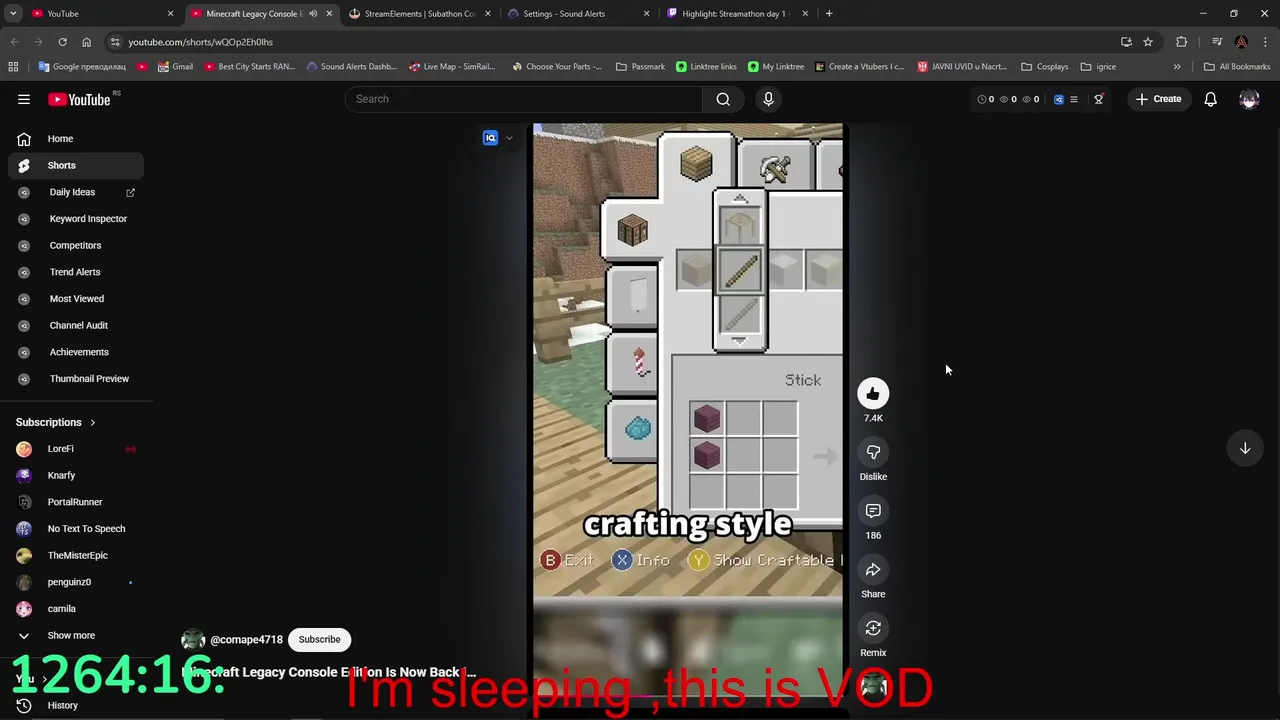Screen dimensions: 1280x720
Task: Expand the Subscriptions section chevron
Action: click(x=93, y=422)
